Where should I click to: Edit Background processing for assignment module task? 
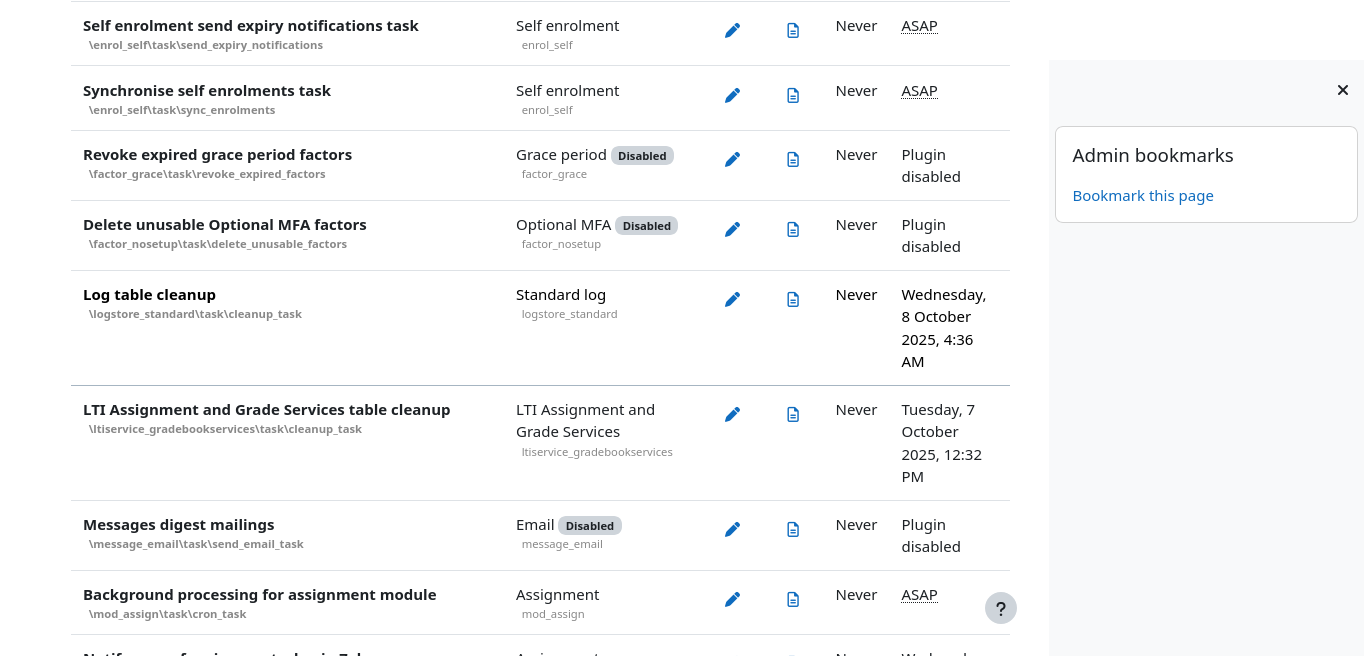point(732,599)
